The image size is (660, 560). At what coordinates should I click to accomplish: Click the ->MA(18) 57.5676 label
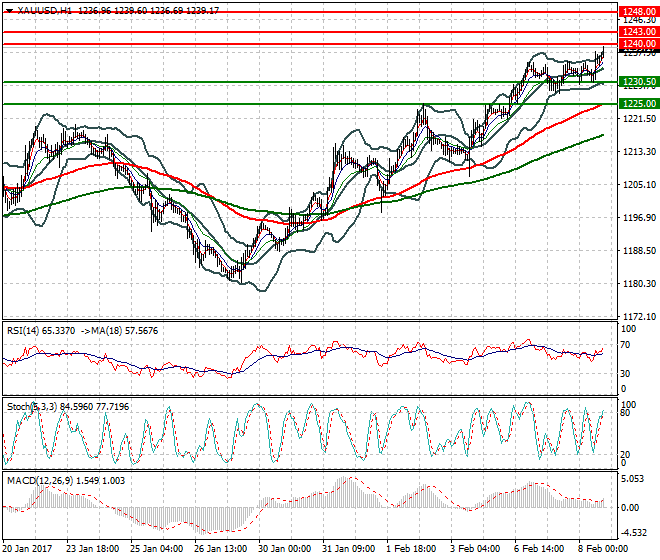pyautogui.click(x=119, y=331)
